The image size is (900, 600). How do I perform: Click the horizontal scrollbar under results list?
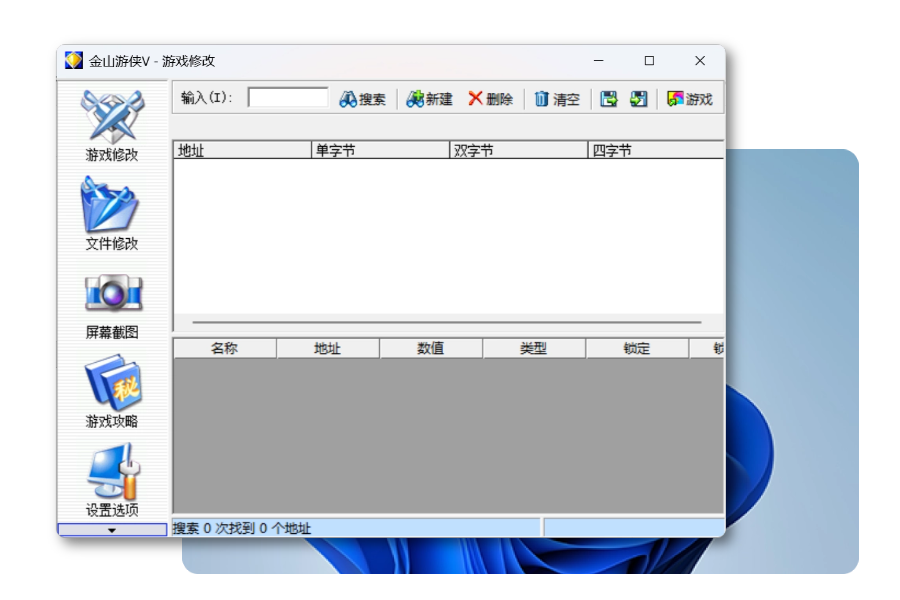[x=447, y=323]
